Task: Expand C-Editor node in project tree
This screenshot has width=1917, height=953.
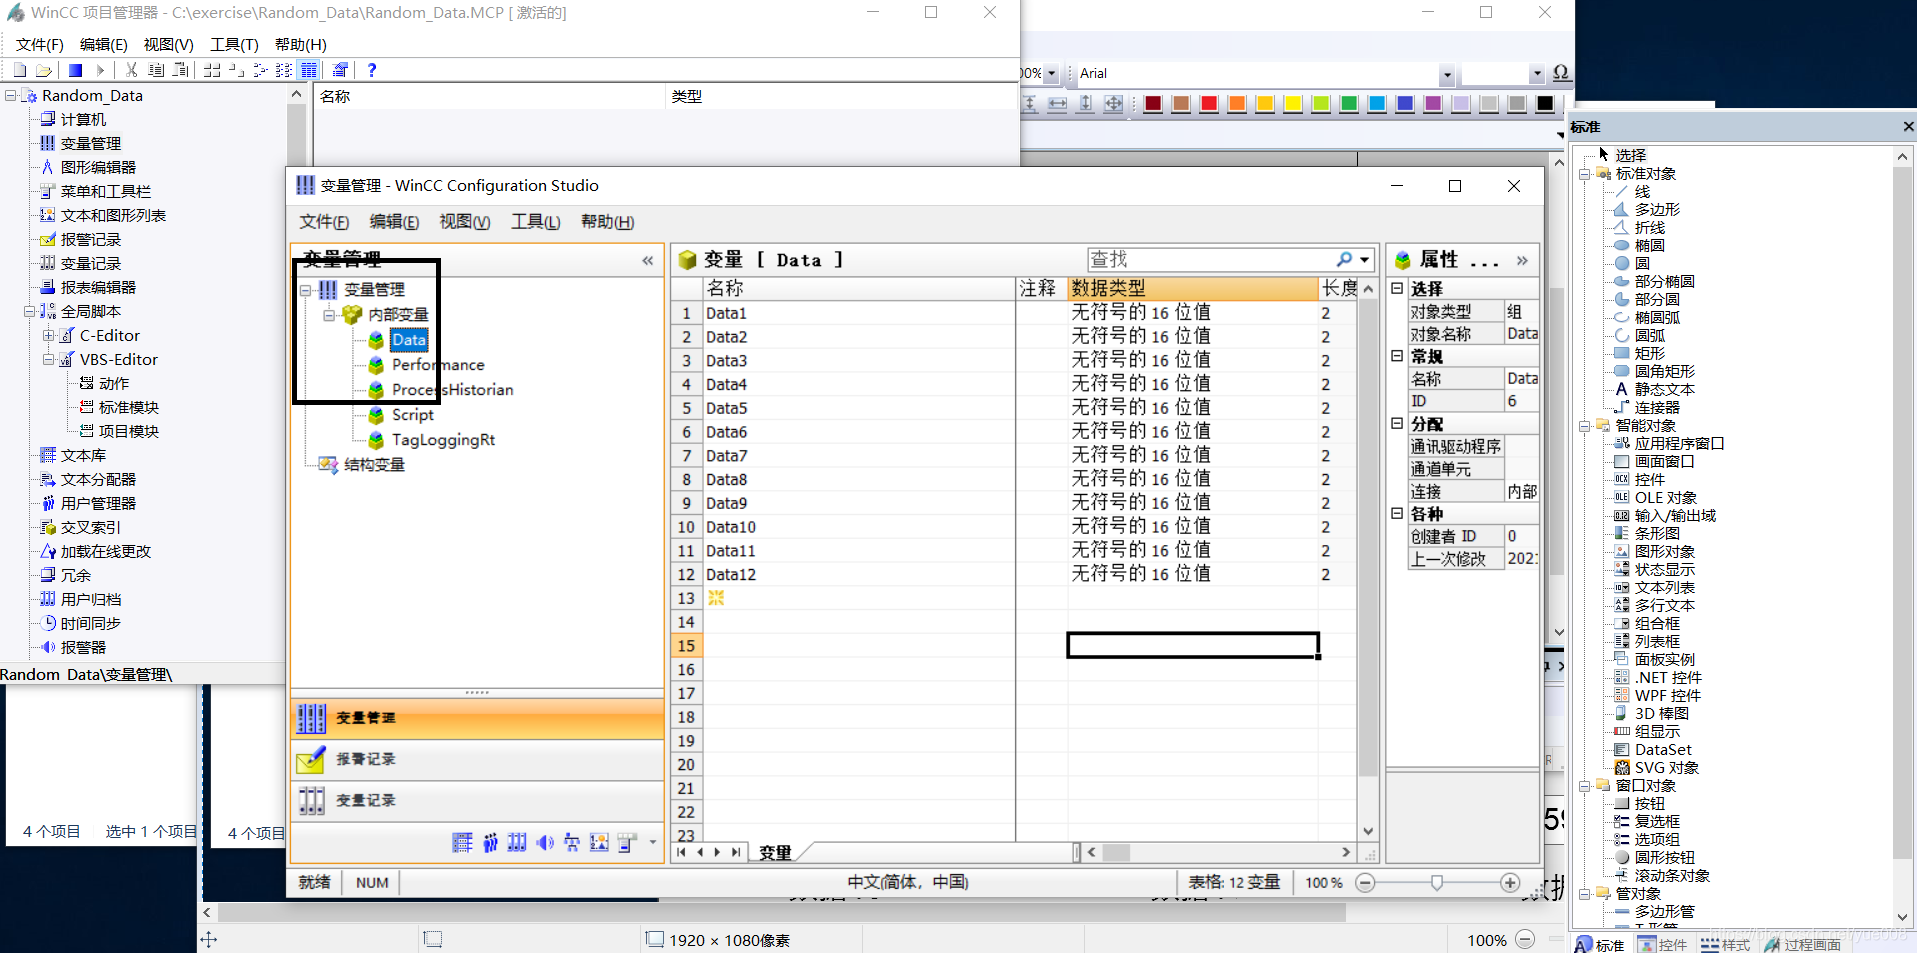Action: [48, 336]
